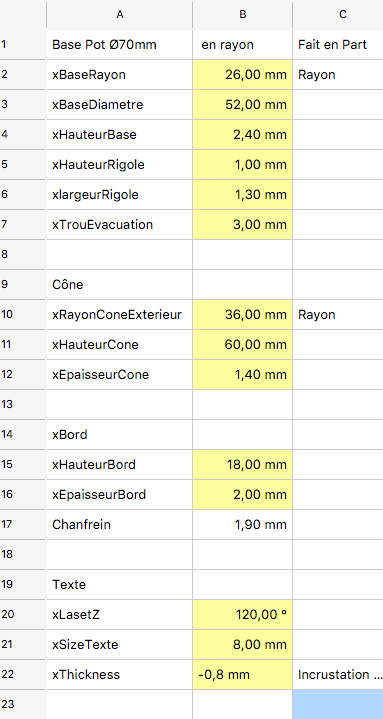Click the blue highlighted cell in row 23

coord(338,704)
